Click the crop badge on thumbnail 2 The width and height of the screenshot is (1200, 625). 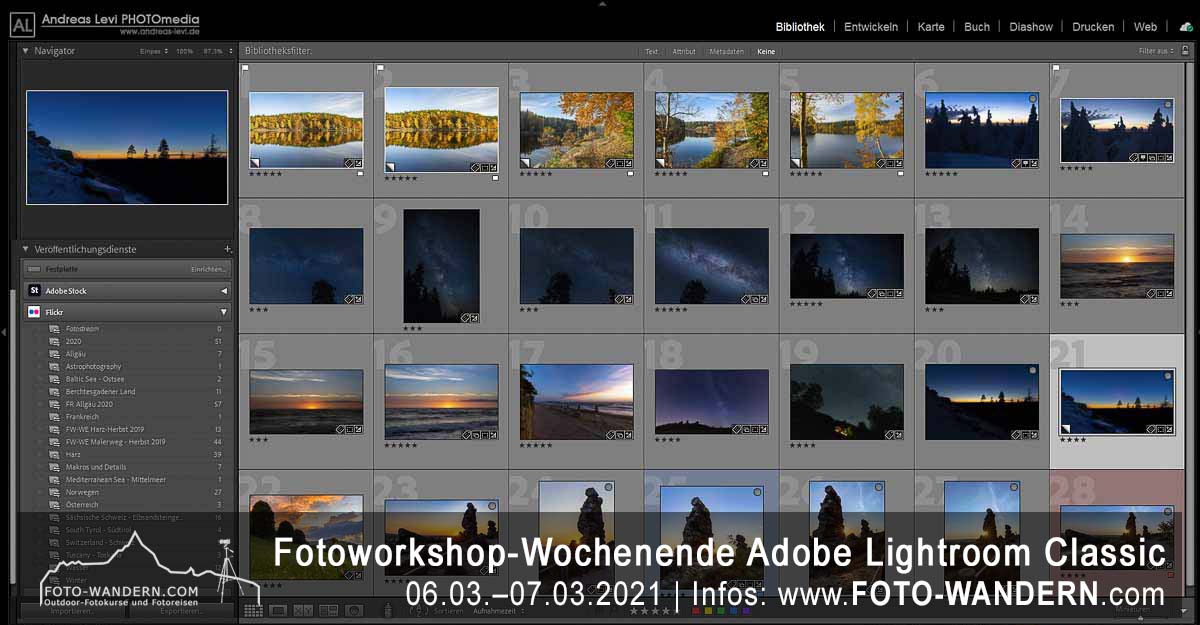[485, 167]
